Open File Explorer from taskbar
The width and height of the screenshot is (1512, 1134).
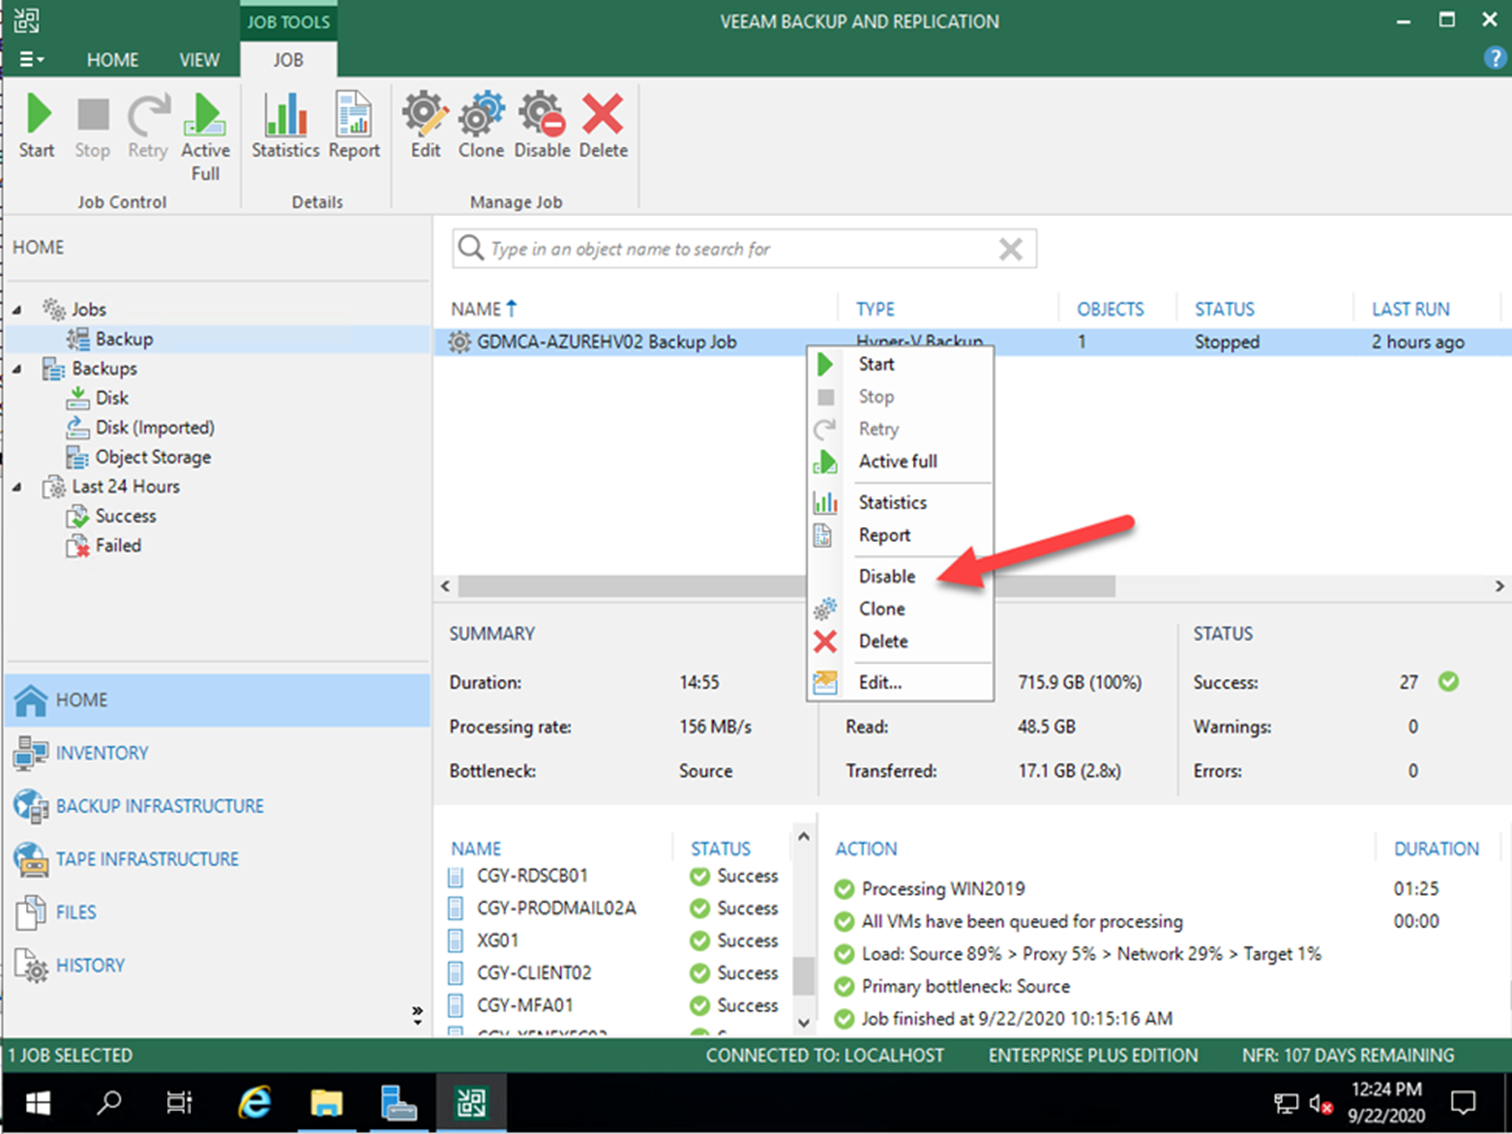(x=326, y=1103)
